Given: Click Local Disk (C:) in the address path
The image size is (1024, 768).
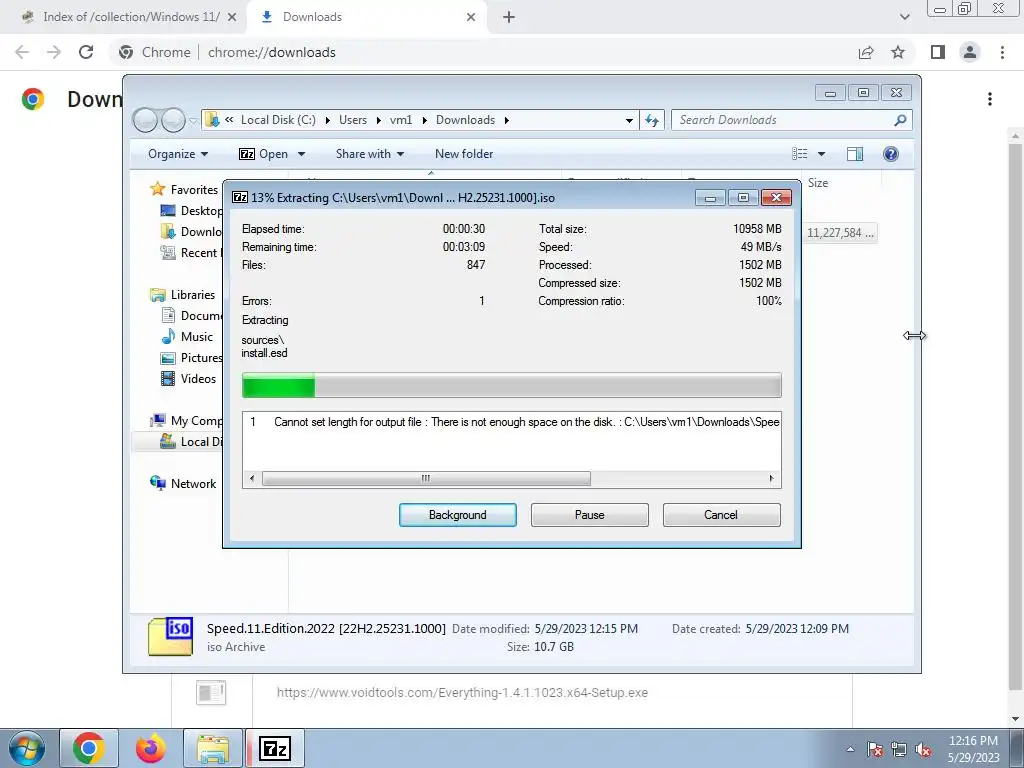Looking at the screenshot, I should pos(278,120).
